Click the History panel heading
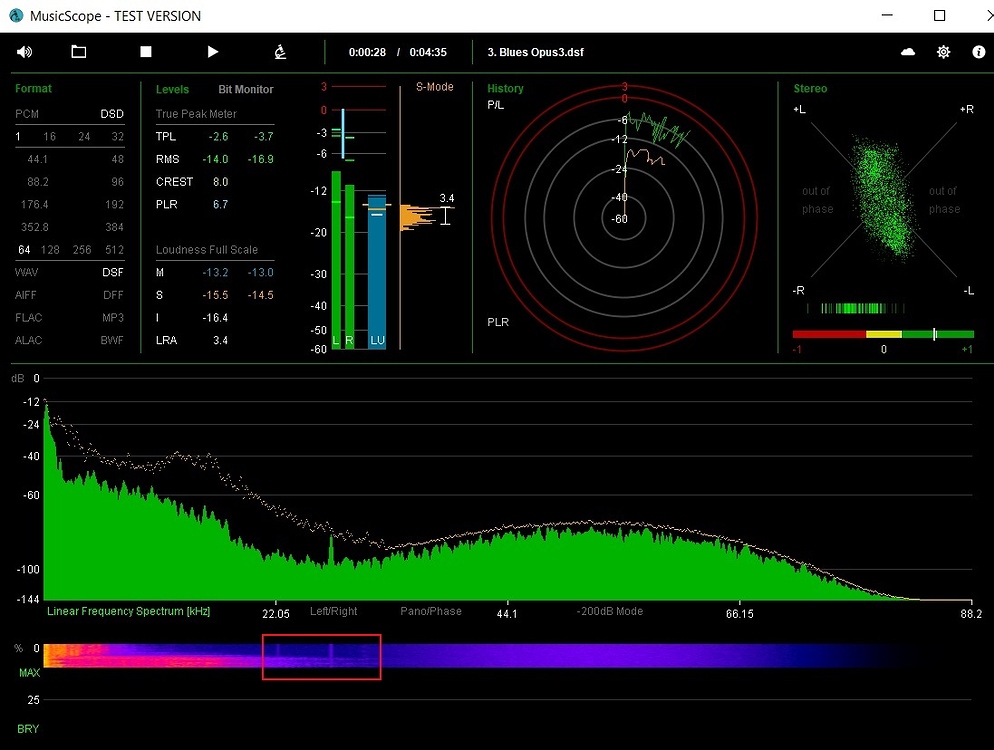The width and height of the screenshot is (994, 750). click(505, 88)
